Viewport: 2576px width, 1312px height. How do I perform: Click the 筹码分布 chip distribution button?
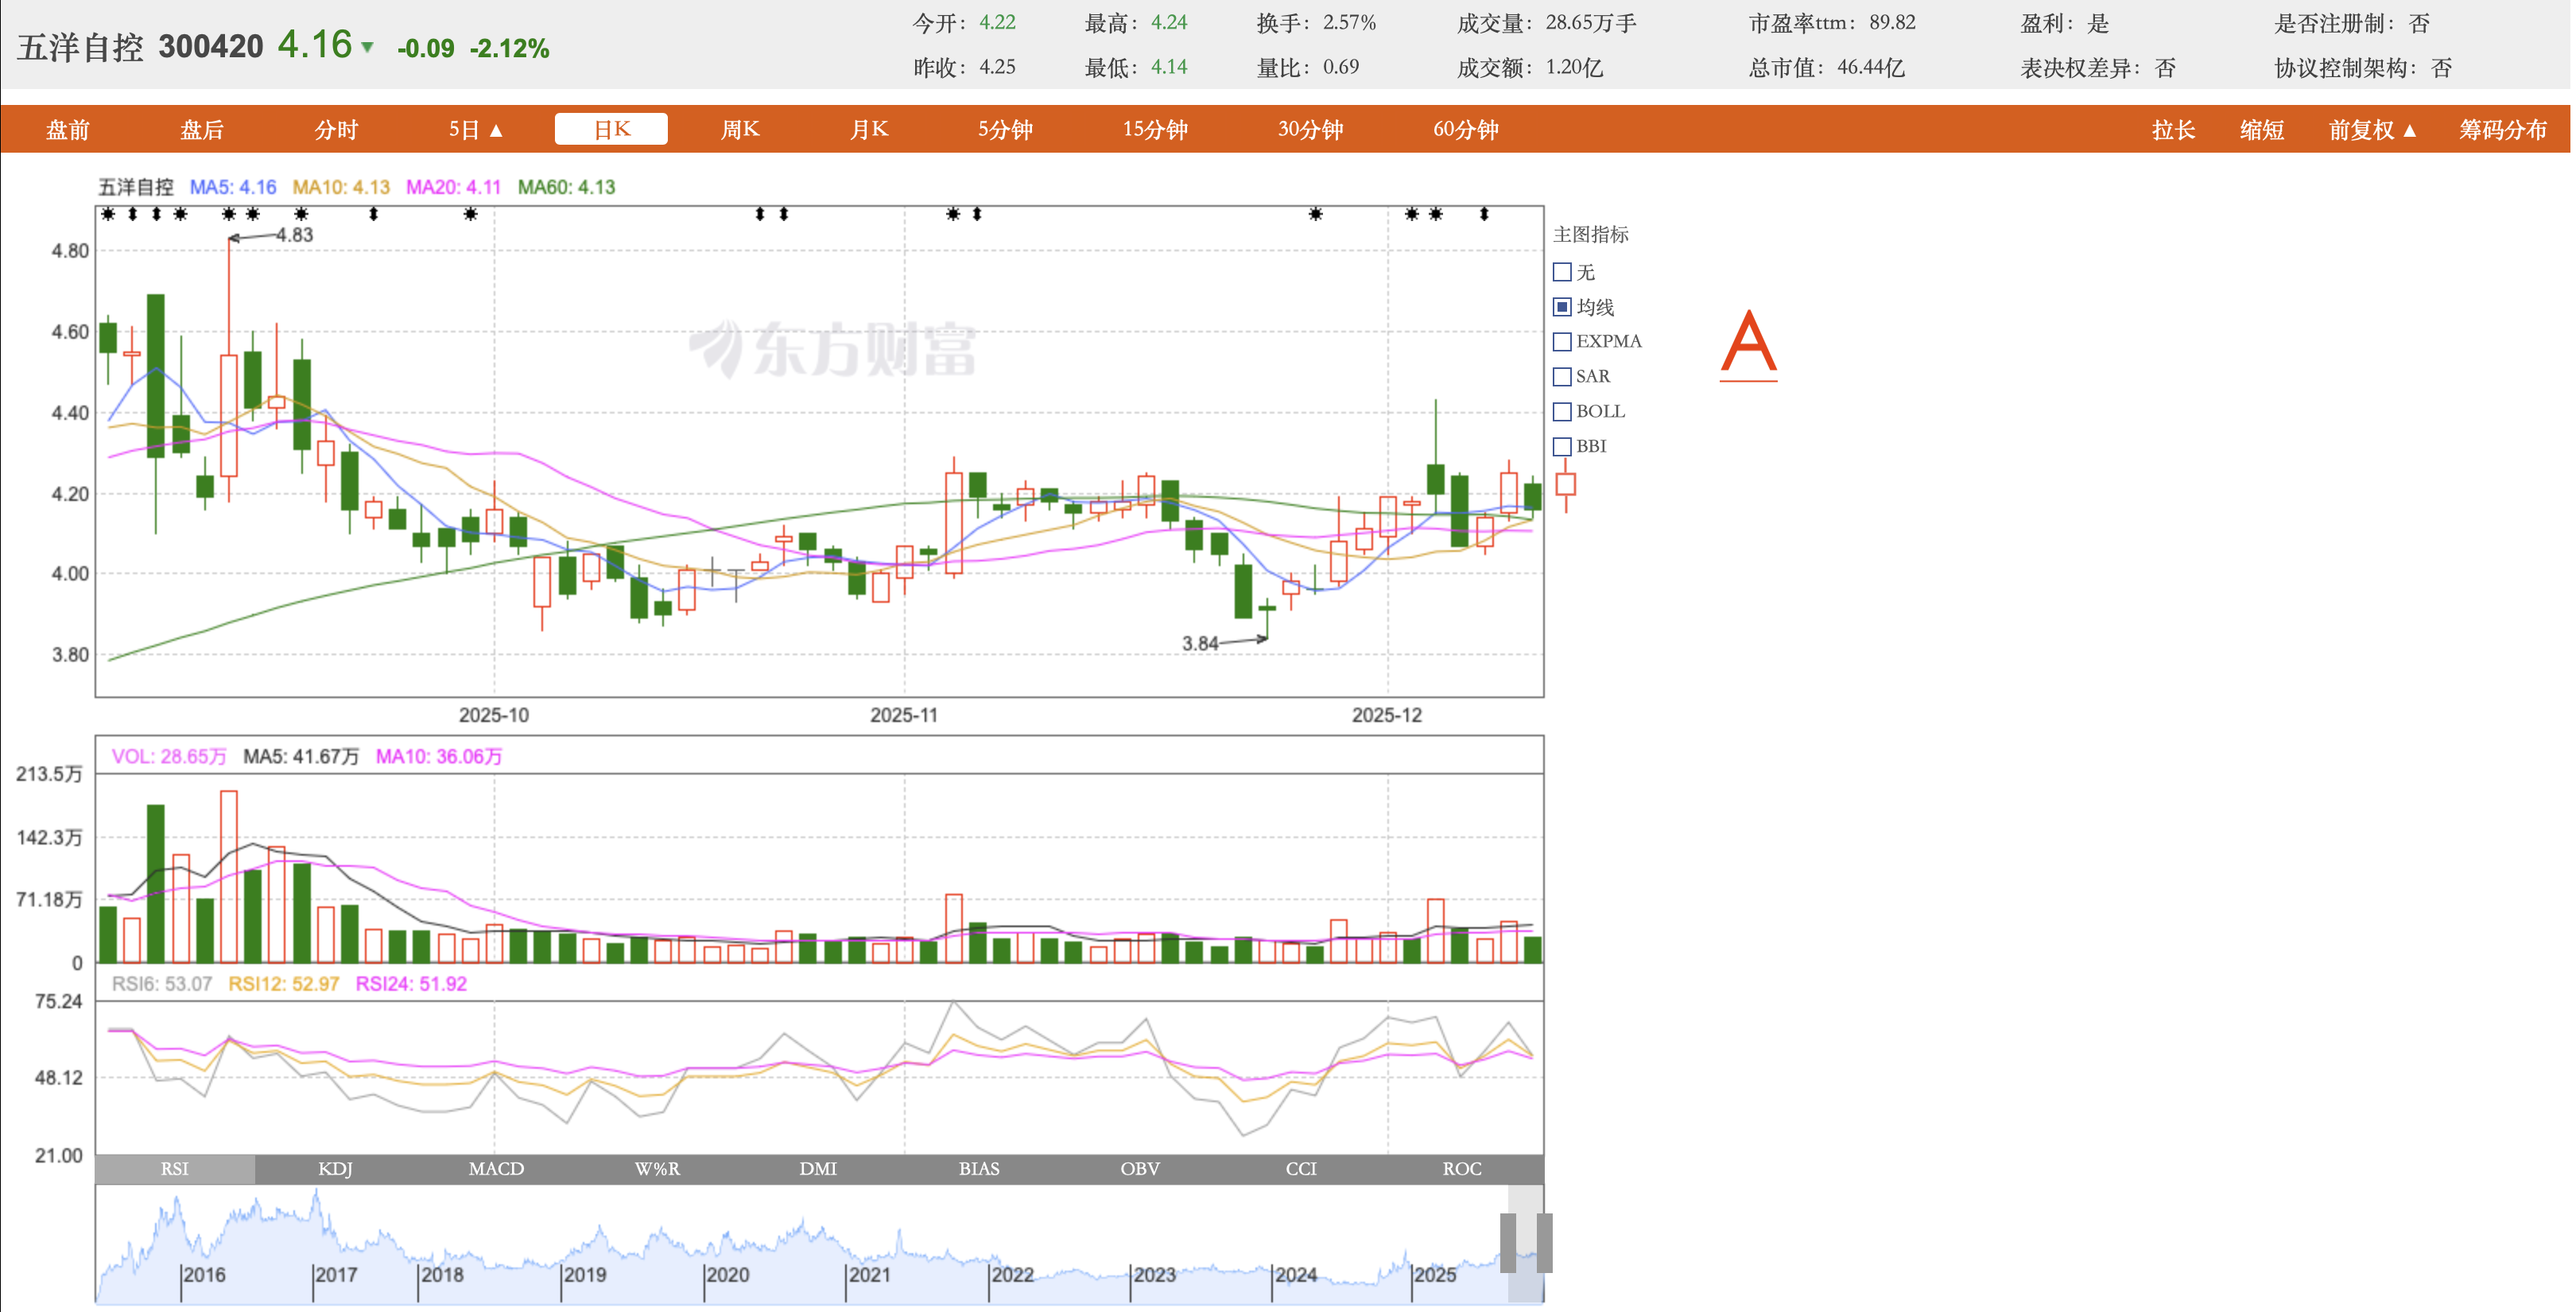[x=2502, y=130]
